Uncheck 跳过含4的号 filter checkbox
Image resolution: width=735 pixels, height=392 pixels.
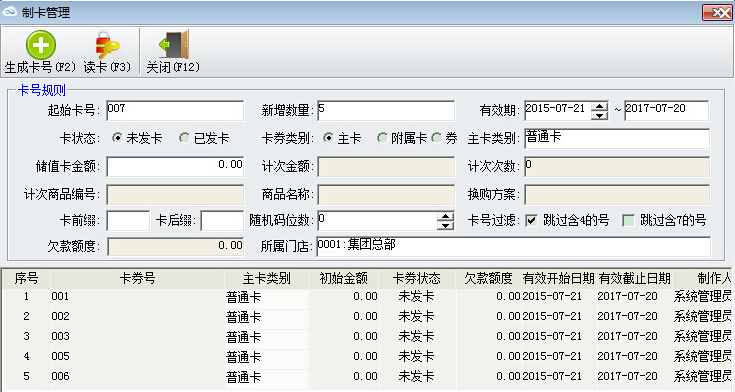pyautogui.click(x=531, y=220)
